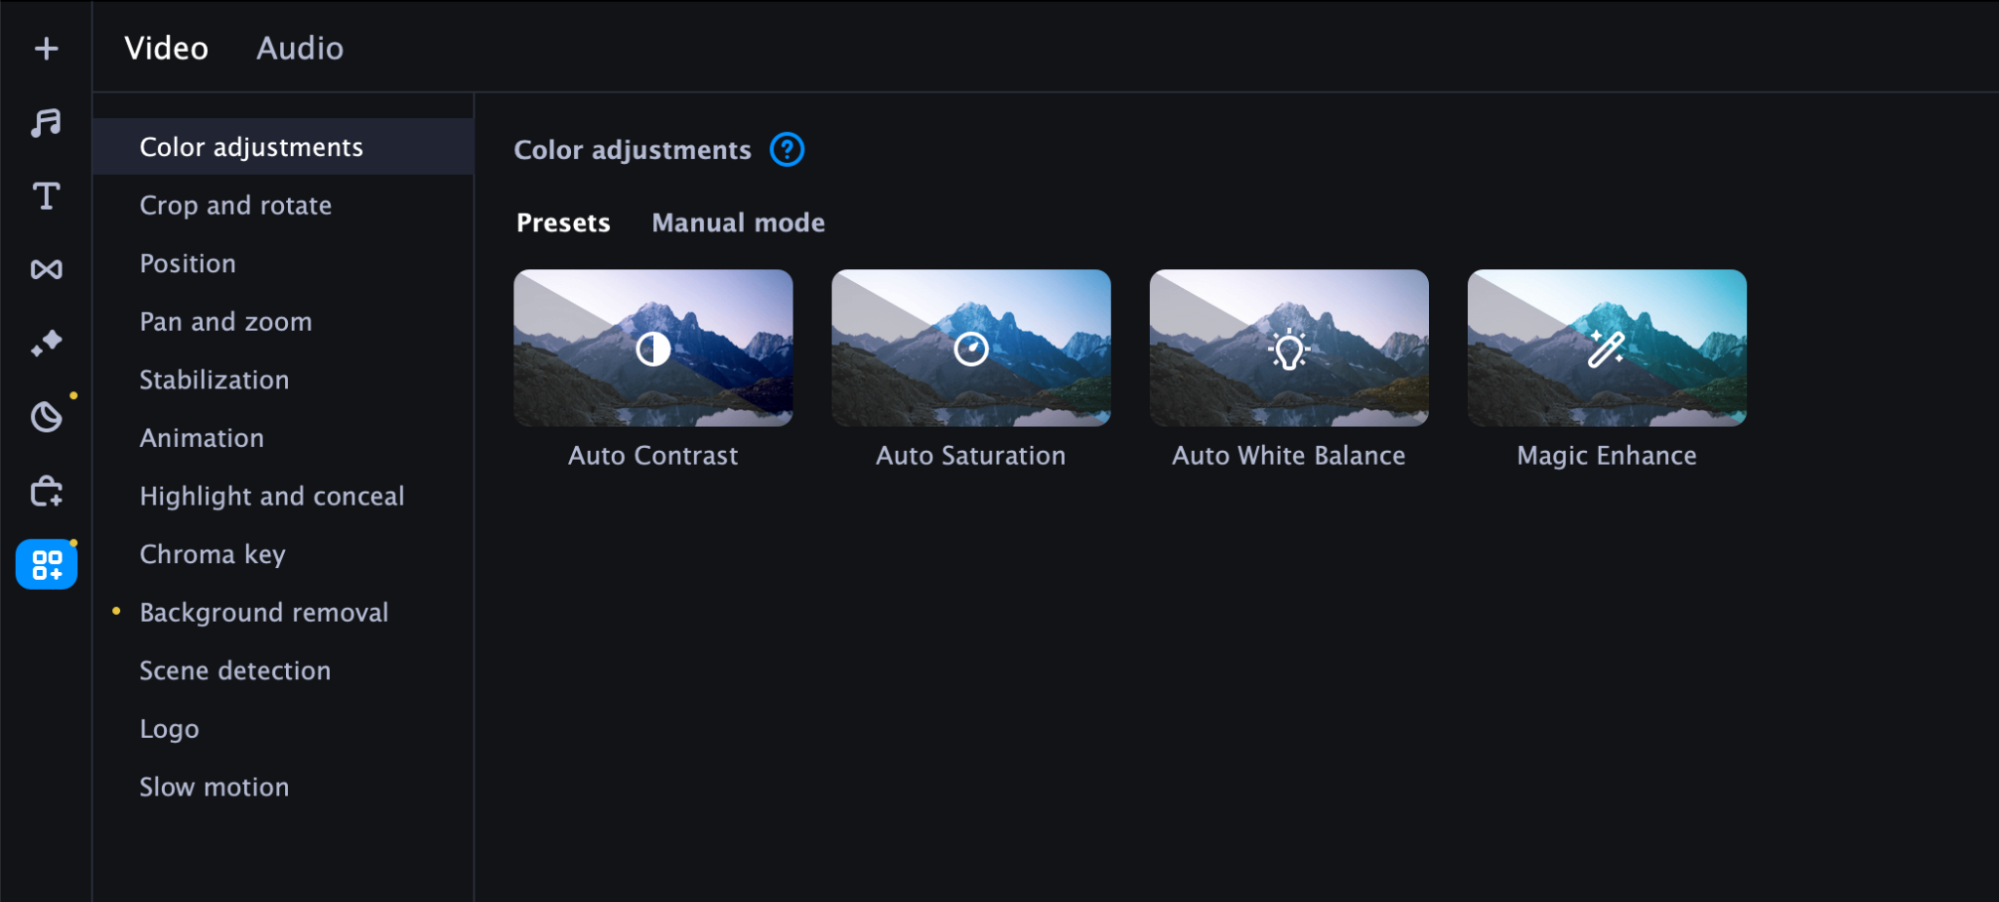Image resolution: width=1999 pixels, height=902 pixels.
Task: Select the highlighted More tools grid icon
Action: [46, 564]
